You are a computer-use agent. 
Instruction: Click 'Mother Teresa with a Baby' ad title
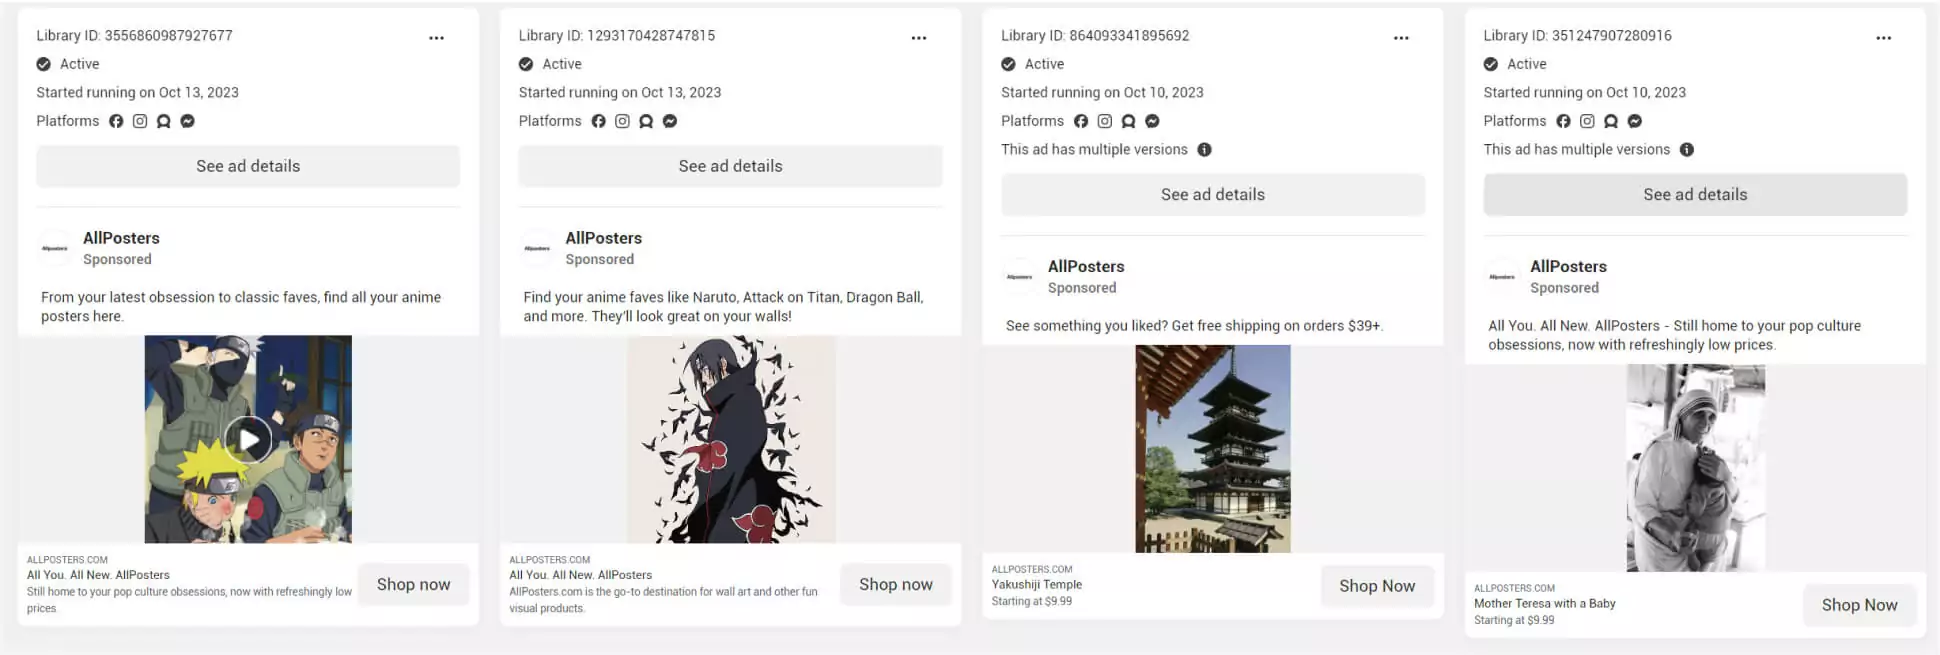[x=1545, y=604]
